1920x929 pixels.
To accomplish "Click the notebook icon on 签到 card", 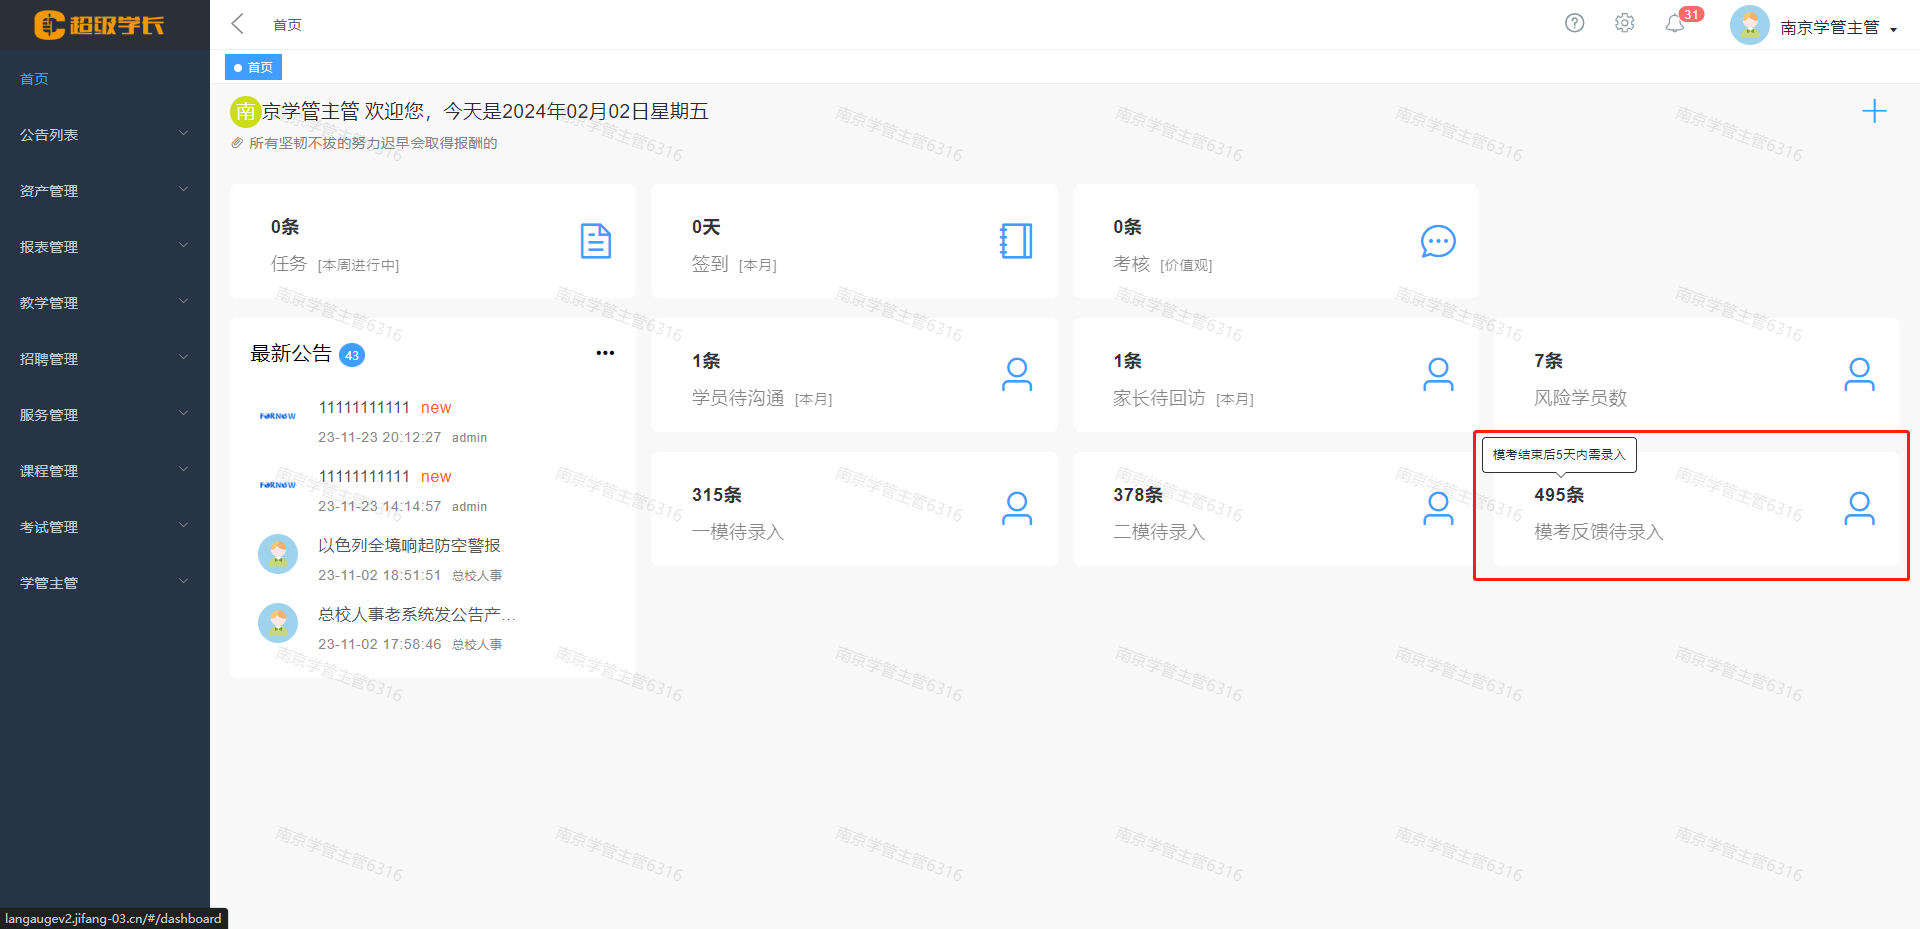I will pos(1016,241).
